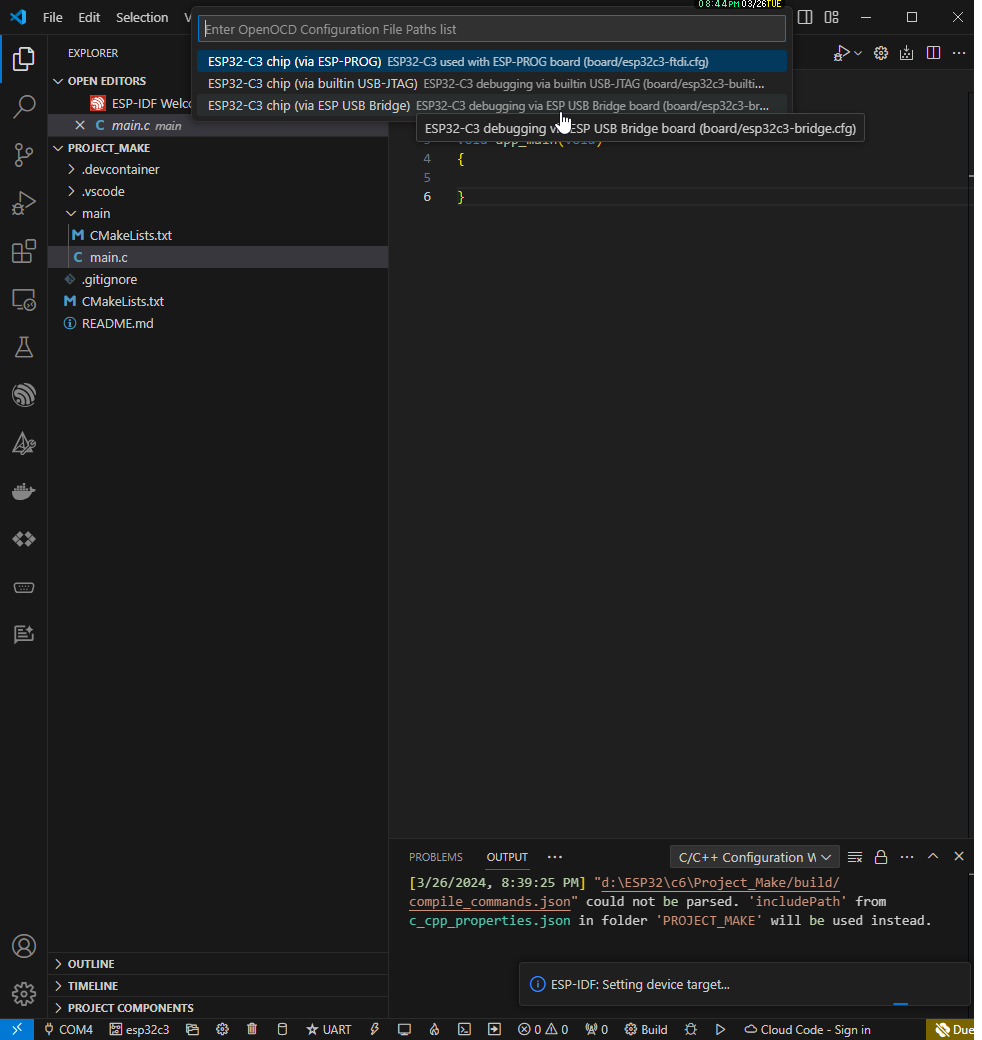The height and width of the screenshot is (1040, 982).
Task: Click the ESP-IDF current project folder icon
Action: [192, 1029]
